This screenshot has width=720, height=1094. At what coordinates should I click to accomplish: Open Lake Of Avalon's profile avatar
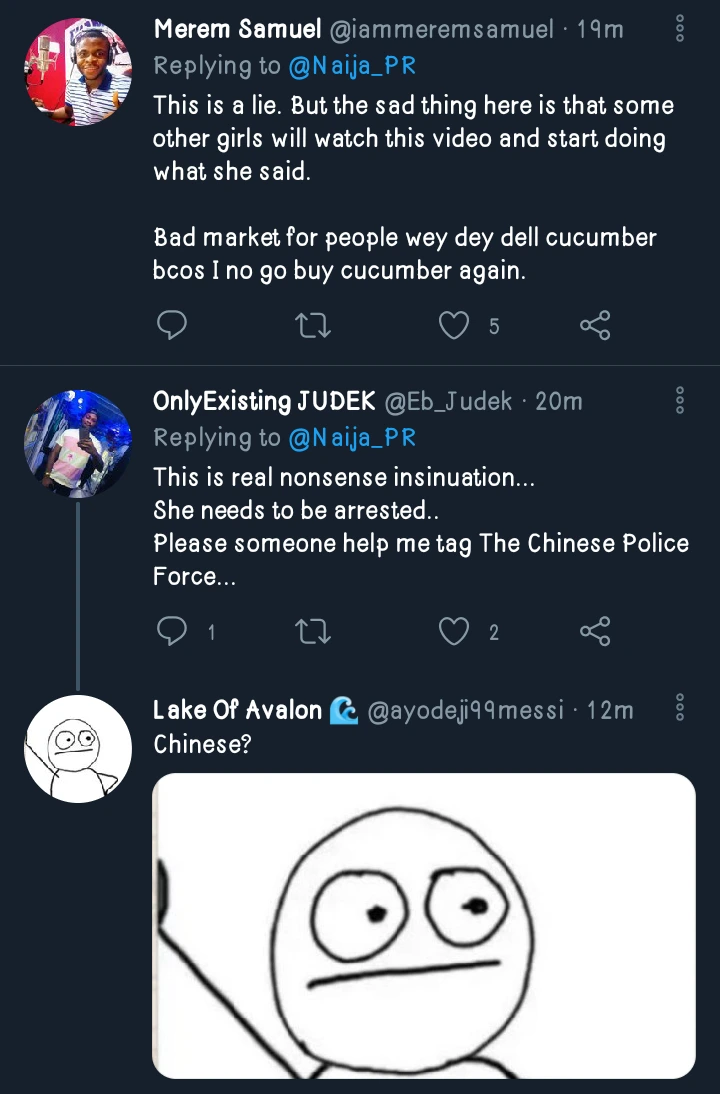[77, 749]
